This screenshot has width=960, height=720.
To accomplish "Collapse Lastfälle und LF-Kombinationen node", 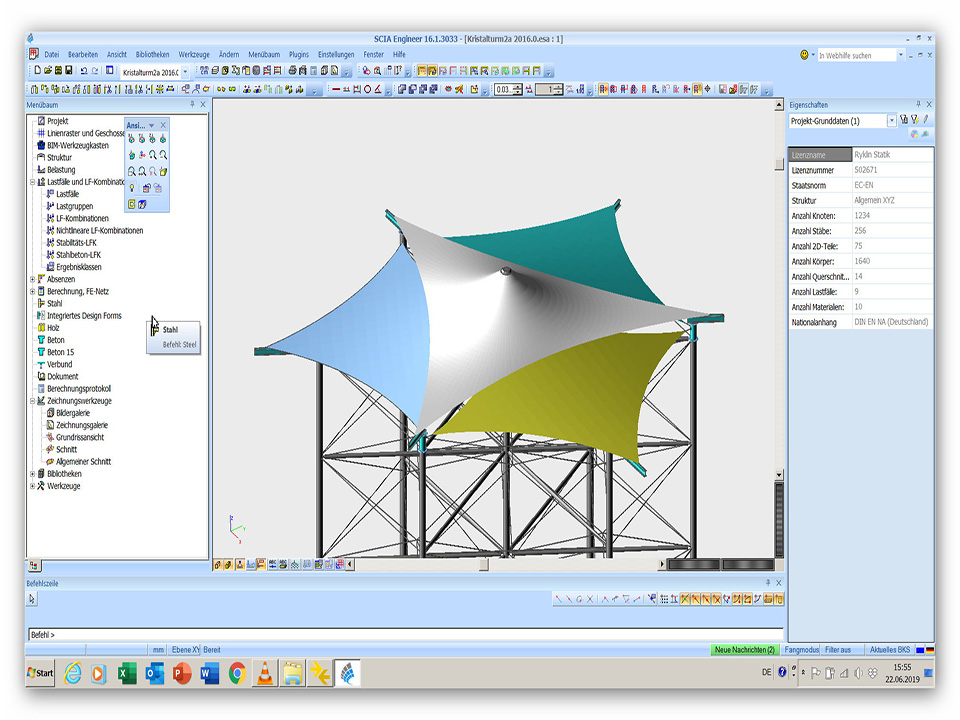I will (32, 182).
